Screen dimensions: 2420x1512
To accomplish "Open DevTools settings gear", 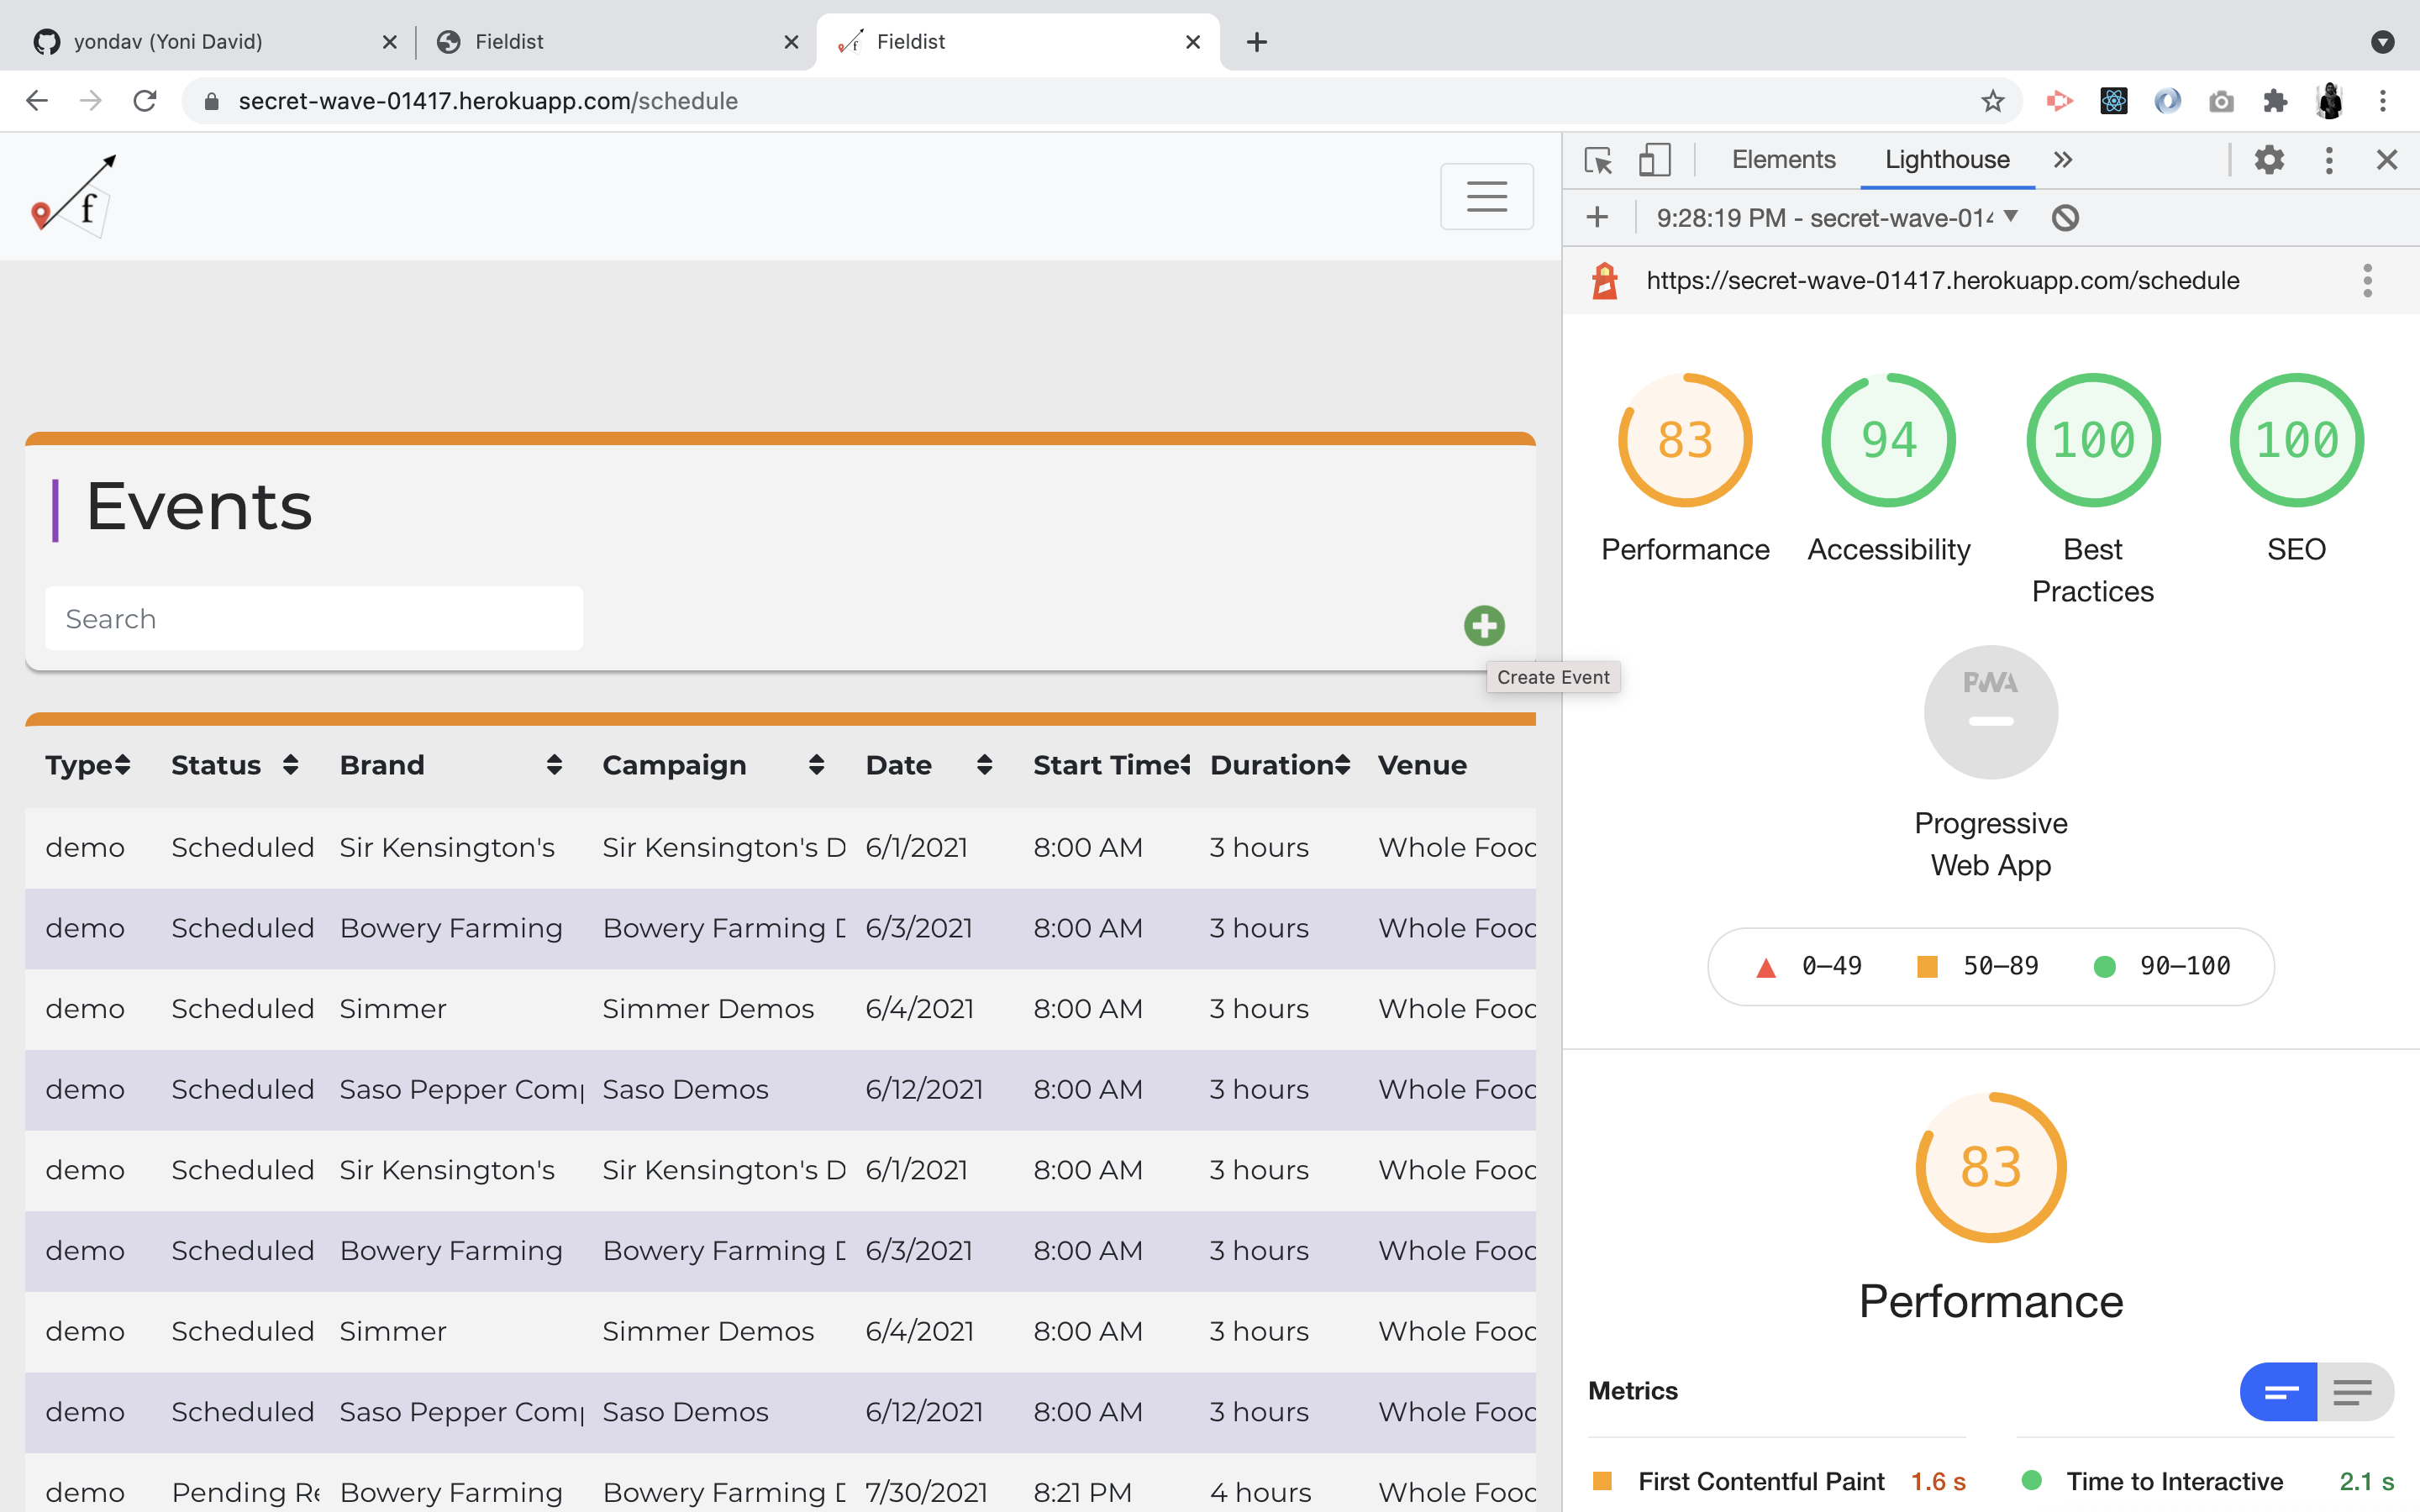I will (x=2269, y=160).
